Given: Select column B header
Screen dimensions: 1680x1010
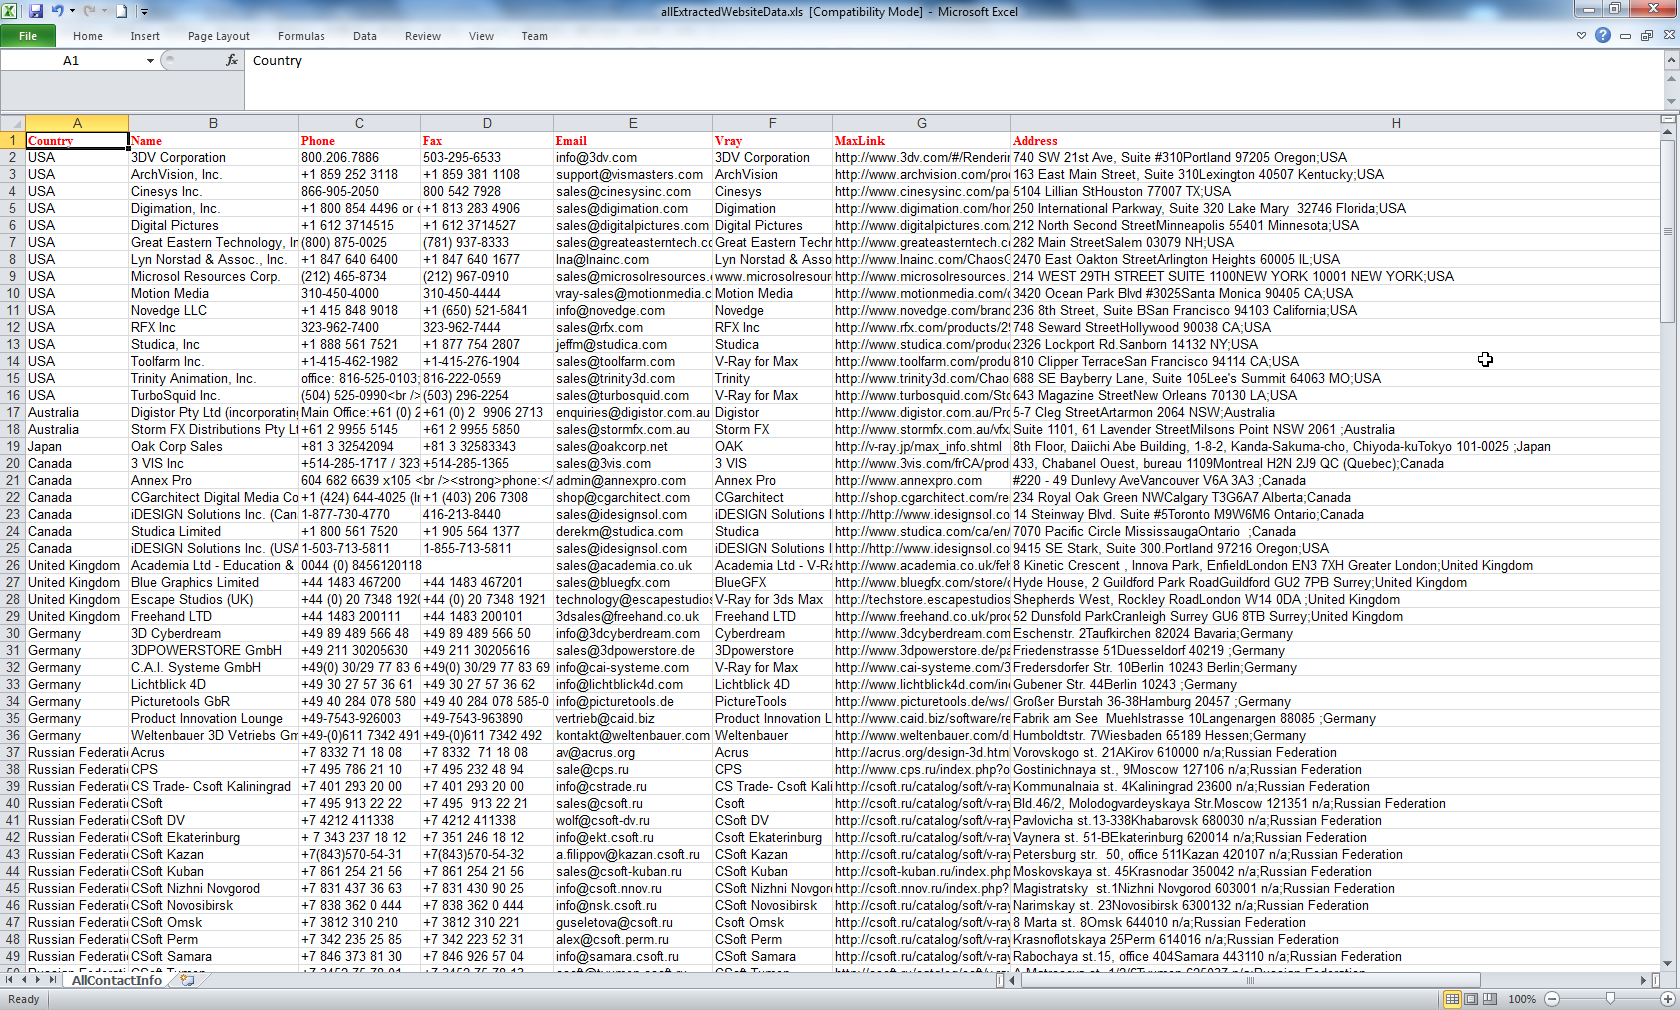Looking at the screenshot, I should tap(213, 123).
